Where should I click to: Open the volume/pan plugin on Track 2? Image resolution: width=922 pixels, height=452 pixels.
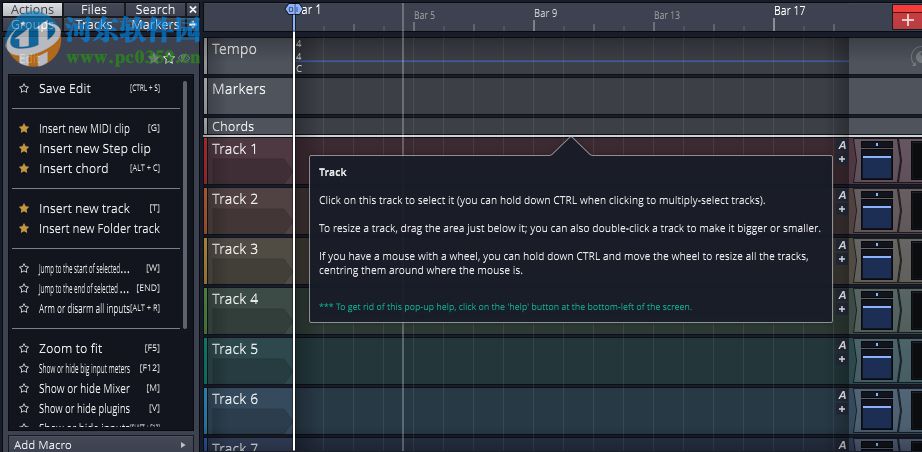click(877, 210)
